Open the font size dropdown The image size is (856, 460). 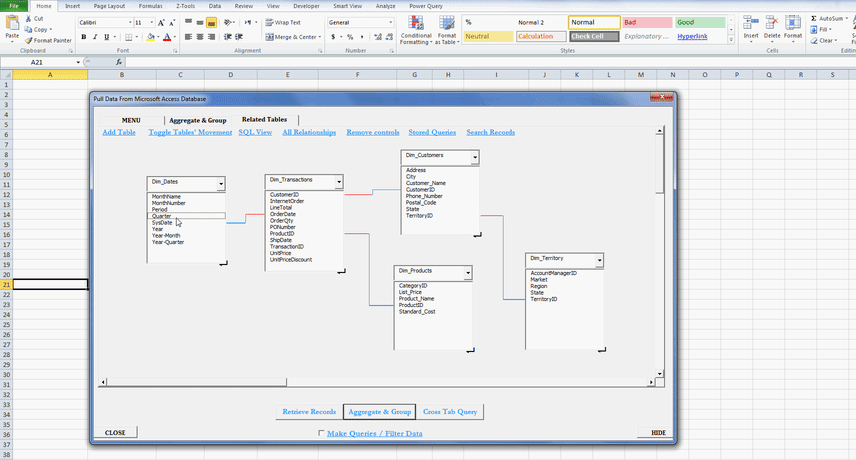[151, 22]
